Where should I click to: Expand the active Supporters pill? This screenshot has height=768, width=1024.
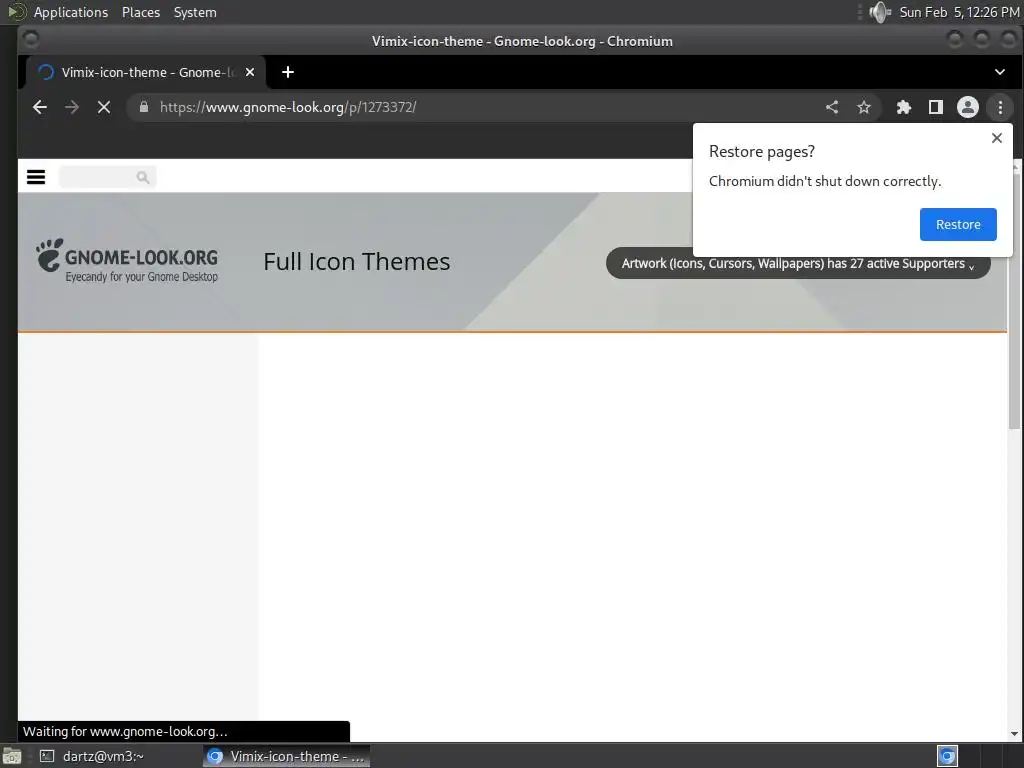coord(798,263)
